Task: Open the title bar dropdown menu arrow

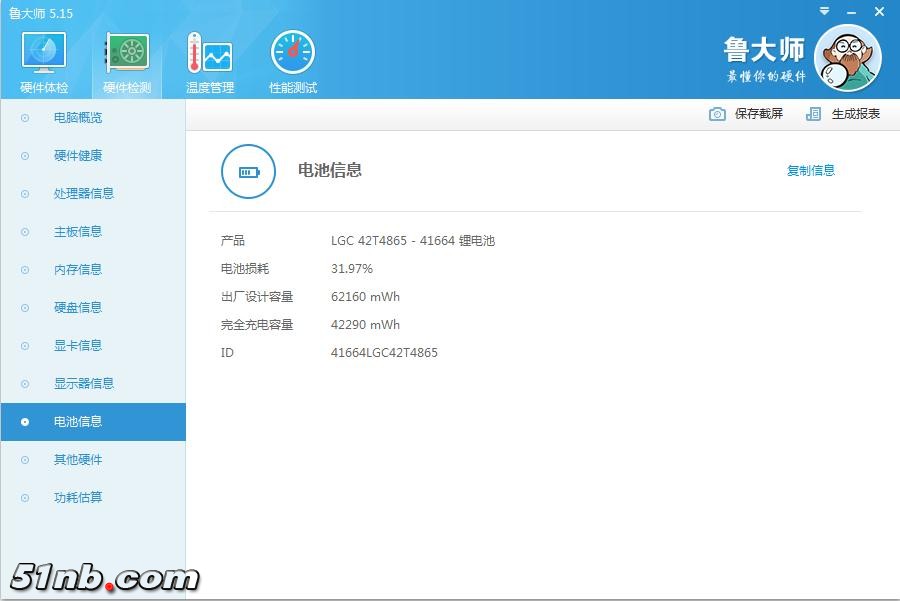Action: coord(824,11)
